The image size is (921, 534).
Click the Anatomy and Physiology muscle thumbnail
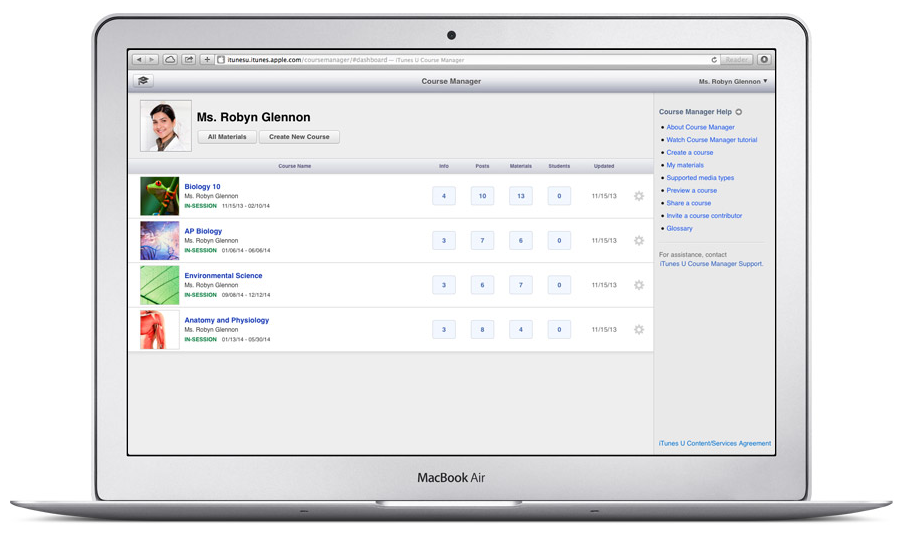coord(160,330)
